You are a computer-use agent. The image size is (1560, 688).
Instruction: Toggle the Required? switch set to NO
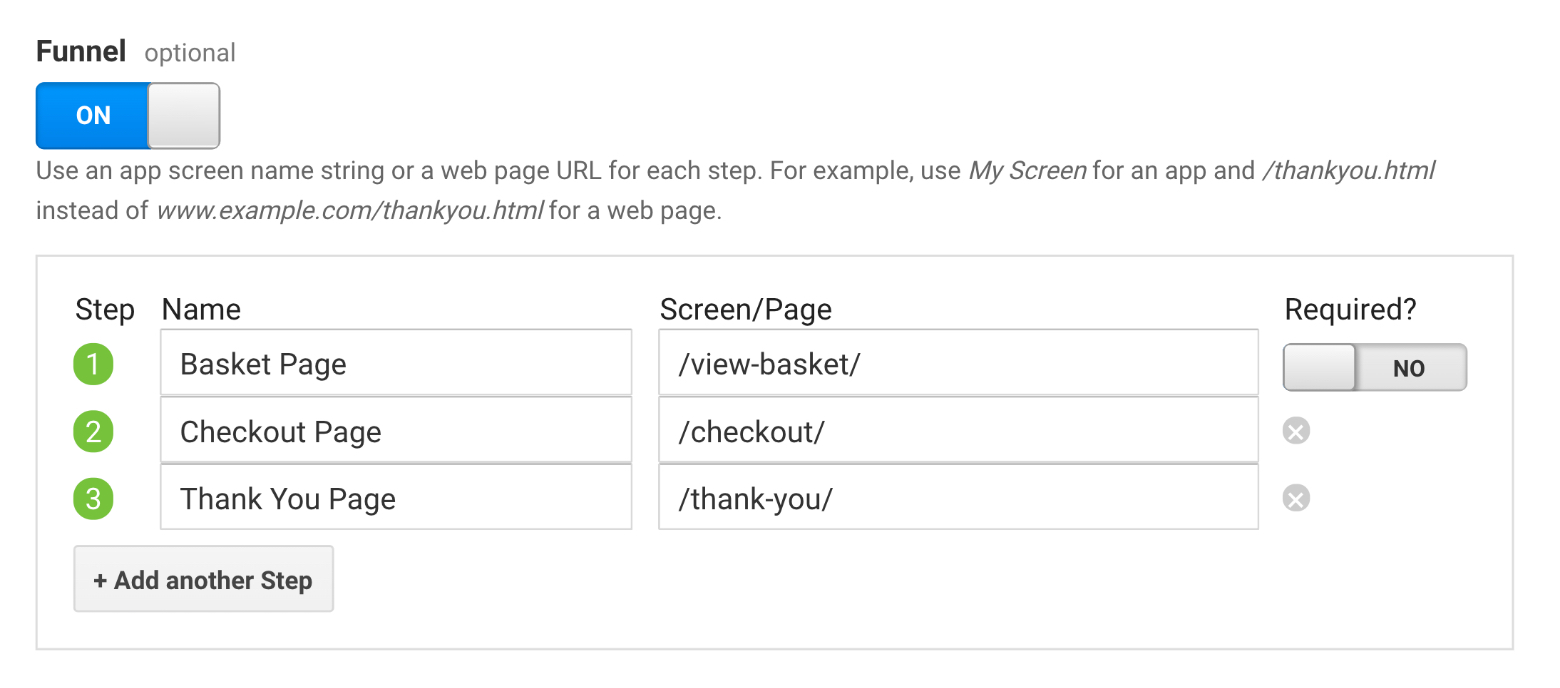tap(1374, 368)
